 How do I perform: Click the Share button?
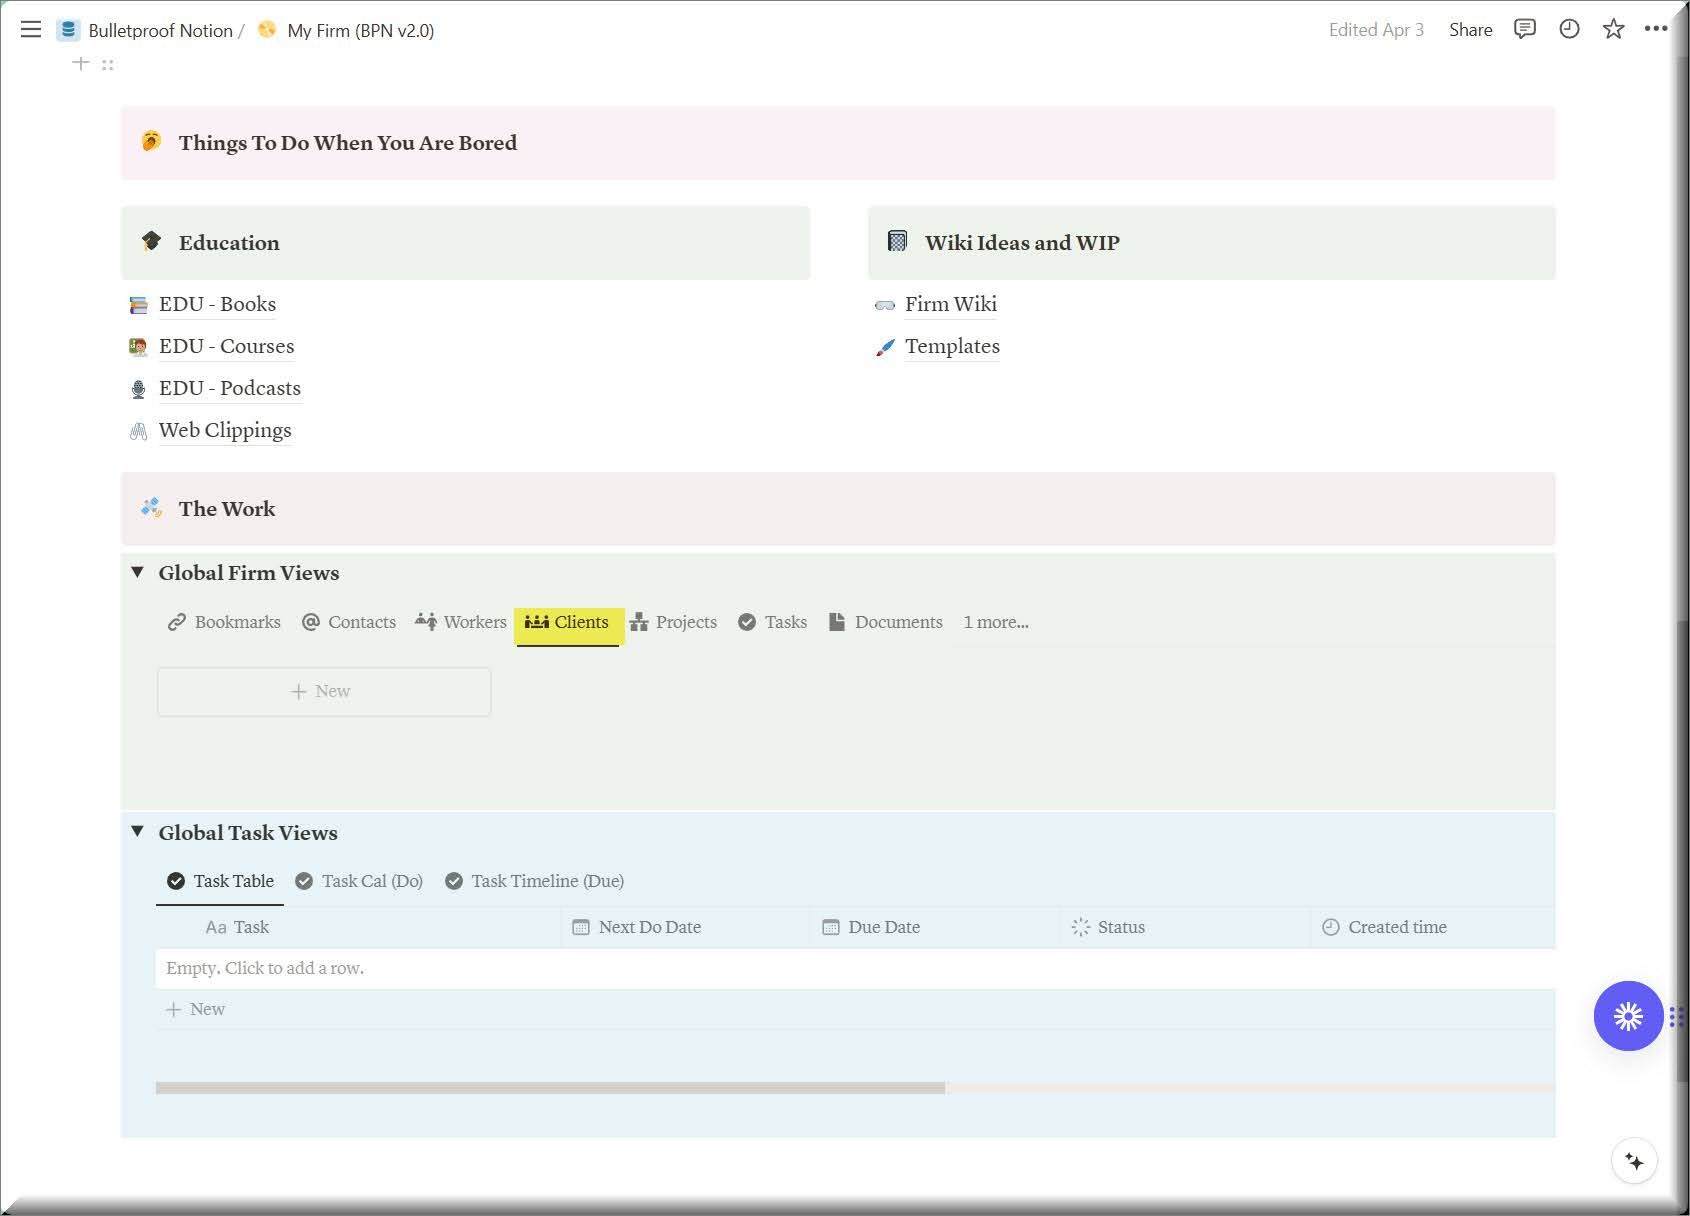(x=1470, y=30)
